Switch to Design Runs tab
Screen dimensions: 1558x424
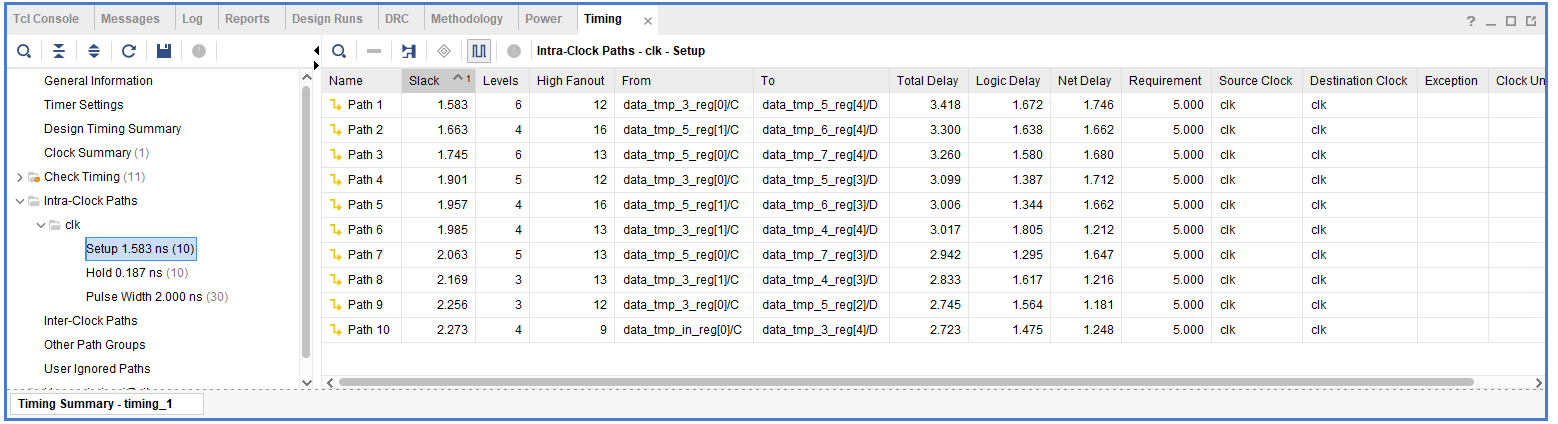pos(328,19)
